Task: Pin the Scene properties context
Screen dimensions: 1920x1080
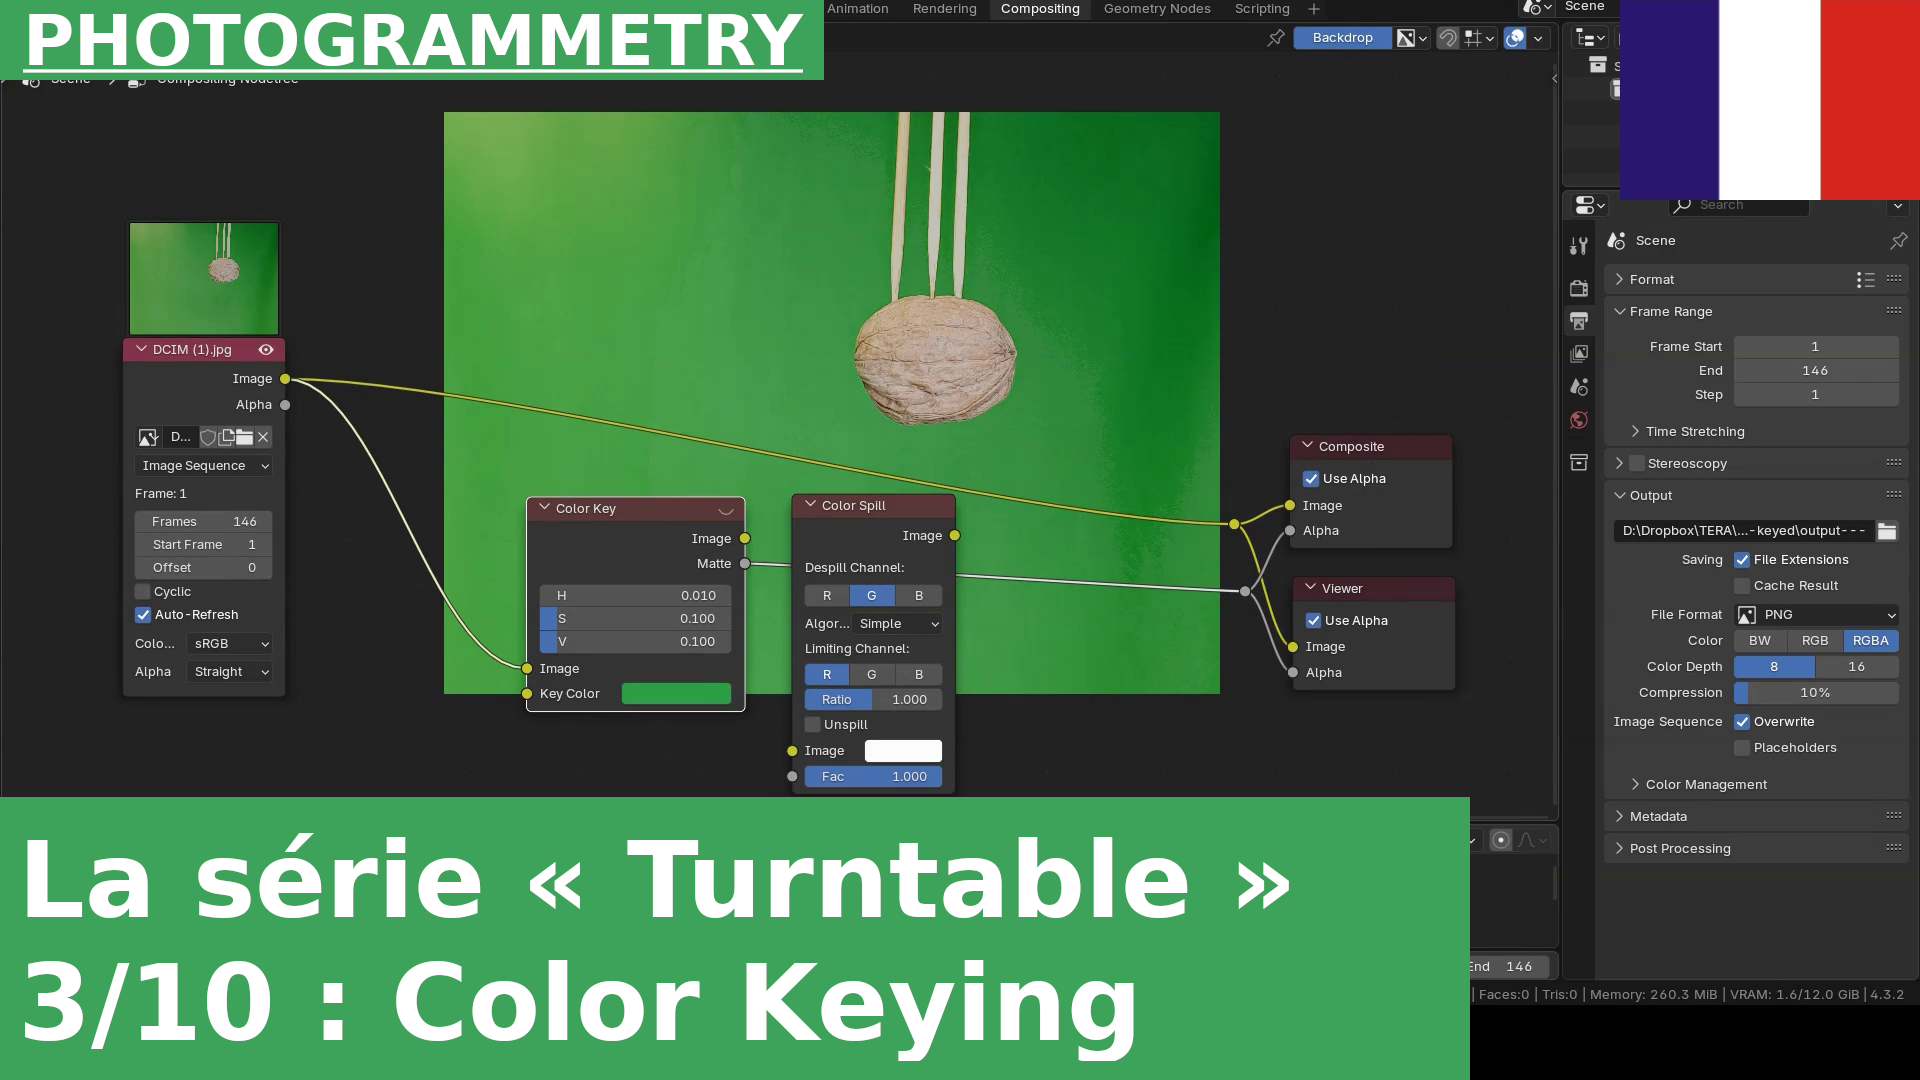Action: (1898, 240)
